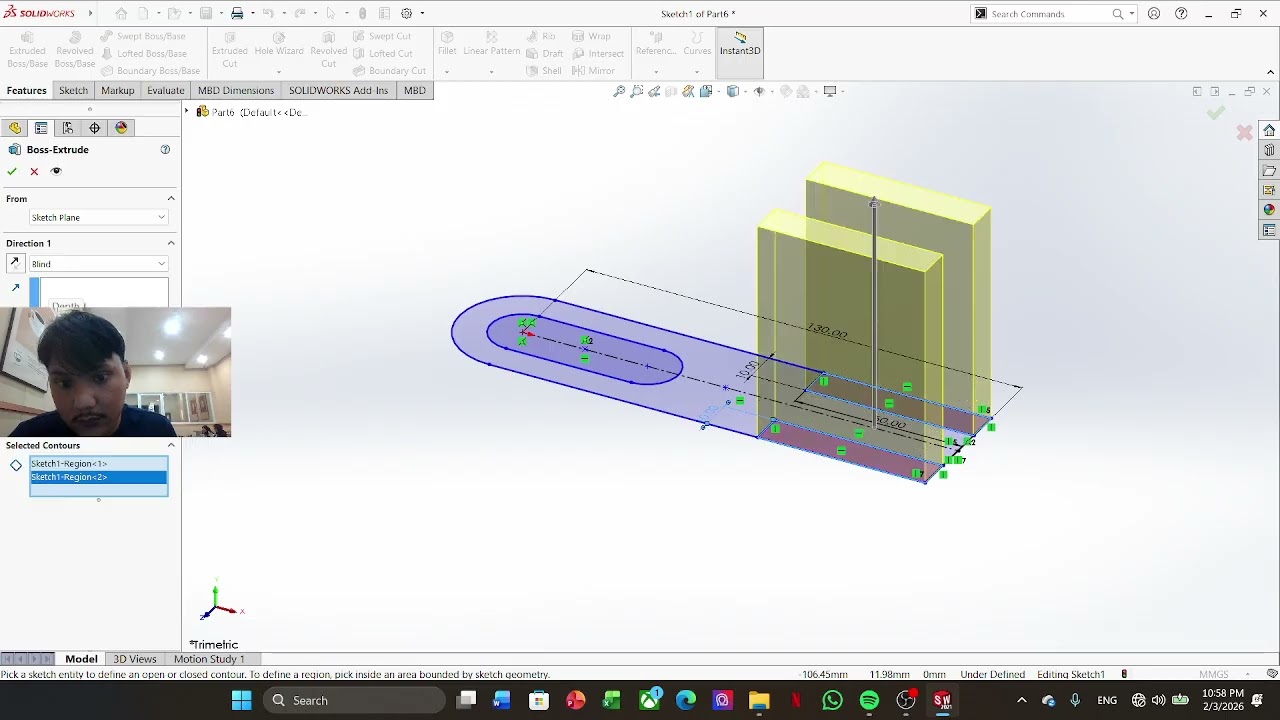Collapse the From section
Screen dimensions: 1280x720
coord(171,199)
